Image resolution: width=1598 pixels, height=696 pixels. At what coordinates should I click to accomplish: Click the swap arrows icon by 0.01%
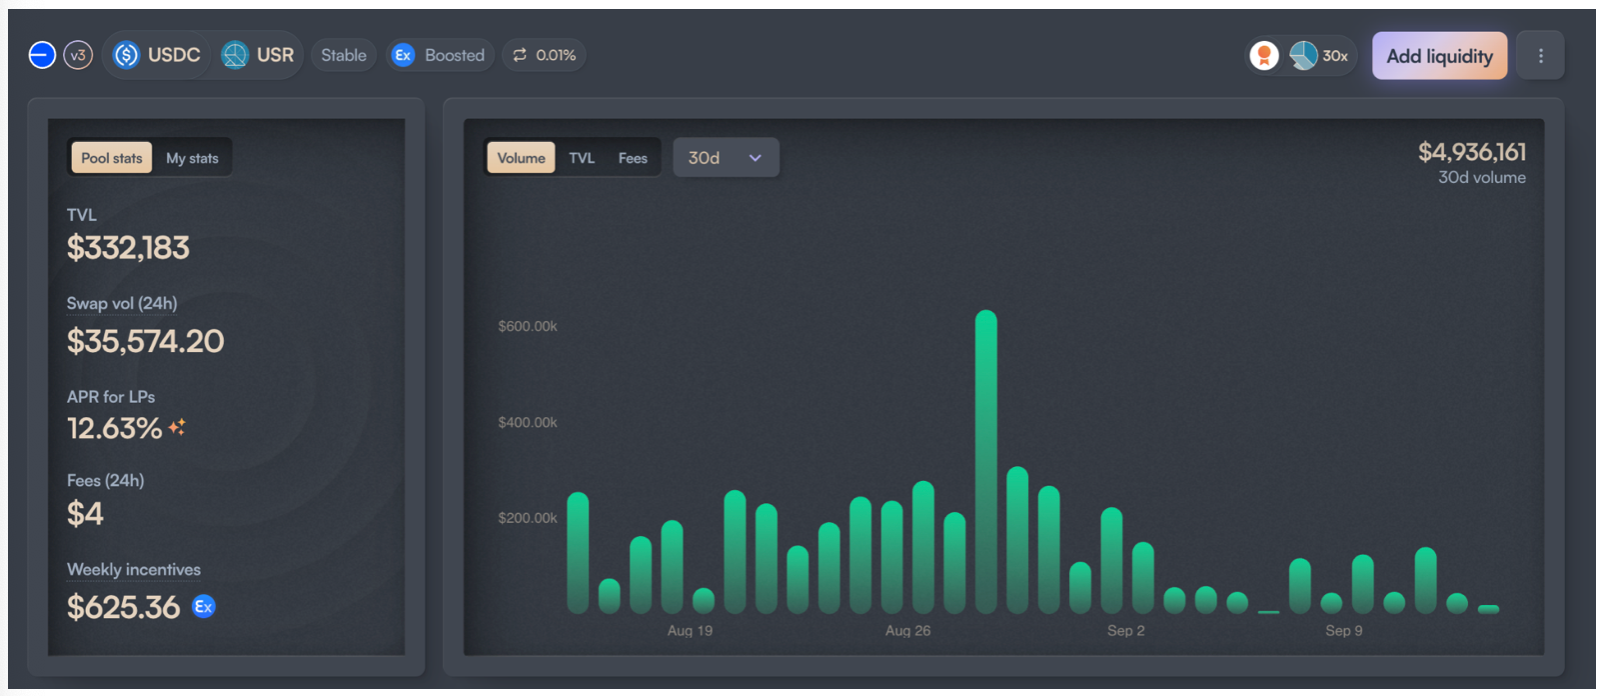(520, 55)
